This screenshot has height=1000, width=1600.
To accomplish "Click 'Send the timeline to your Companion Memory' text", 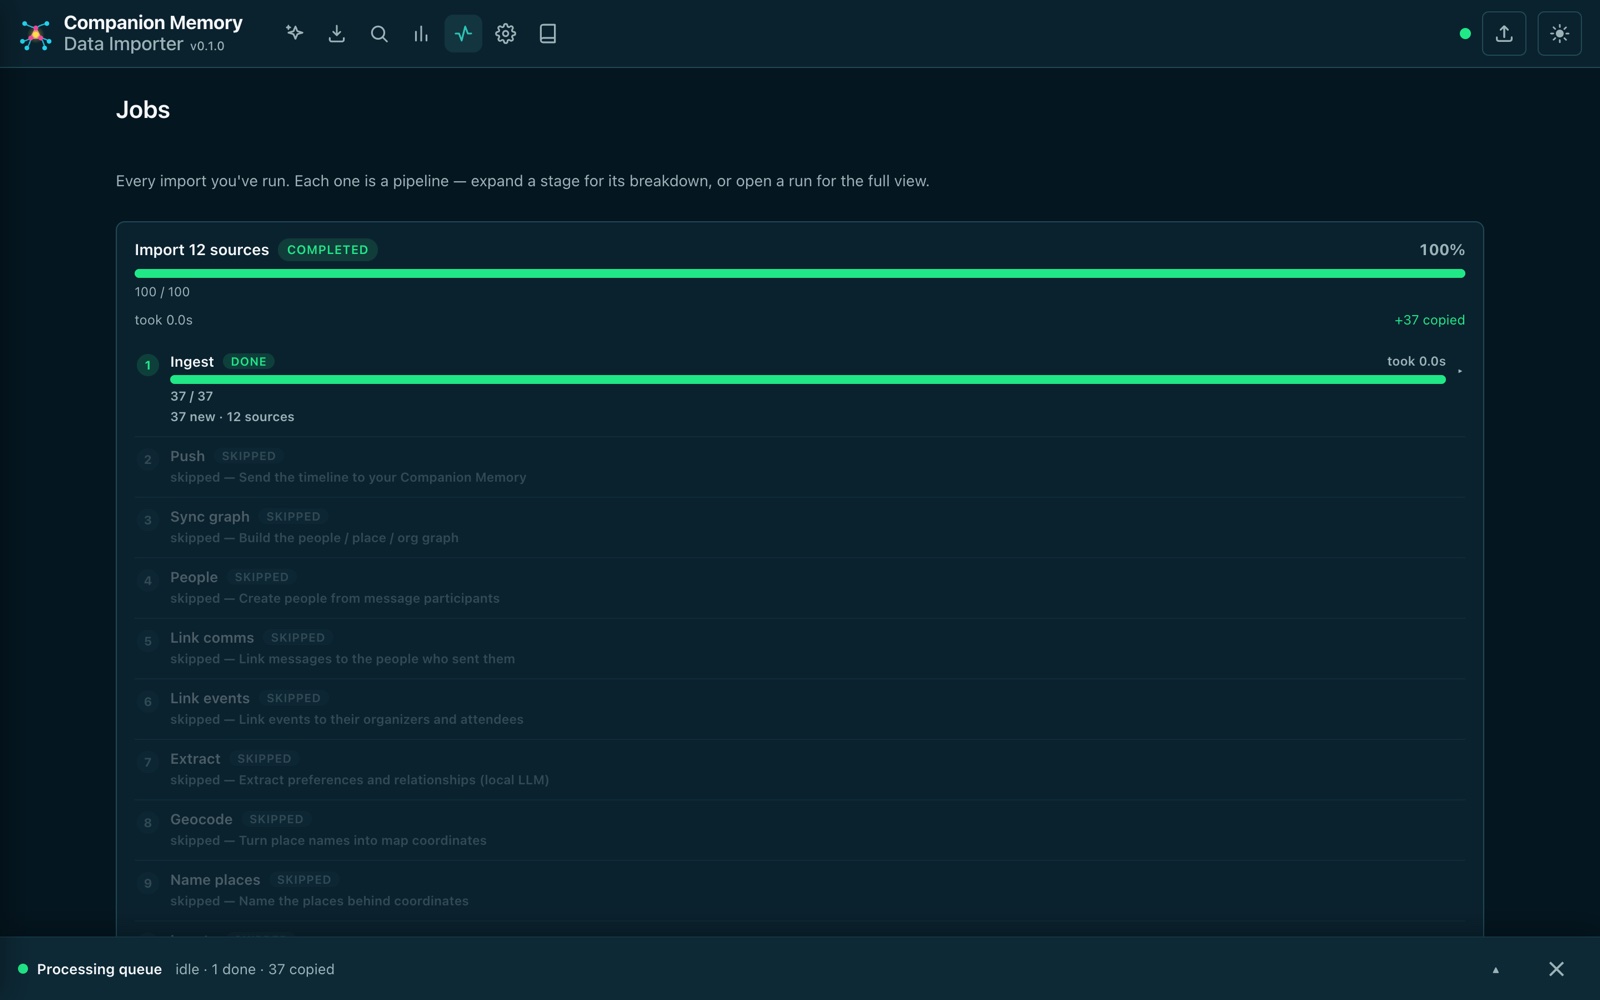I will [x=382, y=478].
